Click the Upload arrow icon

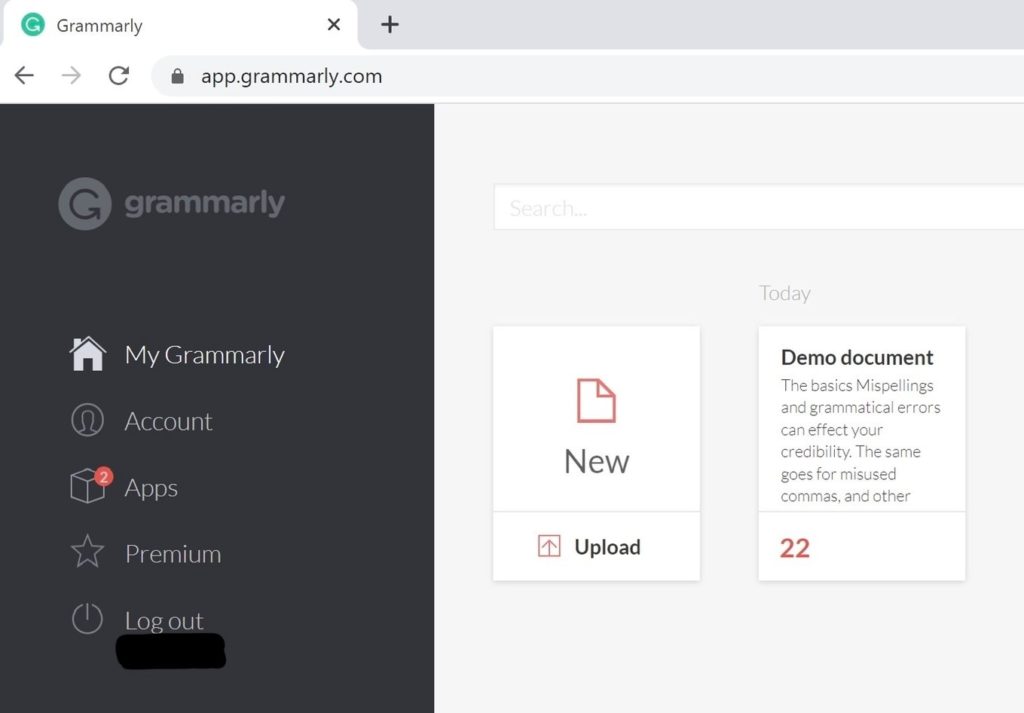point(549,546)
